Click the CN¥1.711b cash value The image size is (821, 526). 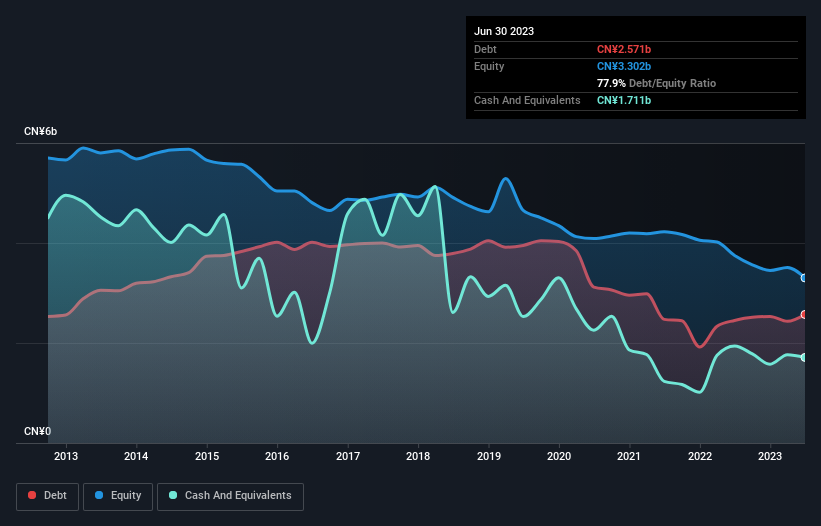tap(624, 100)
